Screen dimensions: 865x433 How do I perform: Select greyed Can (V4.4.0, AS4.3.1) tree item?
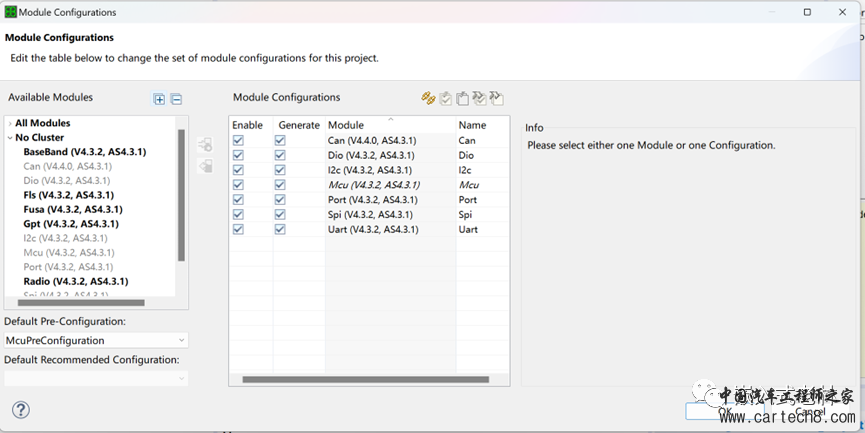(67, 166)
